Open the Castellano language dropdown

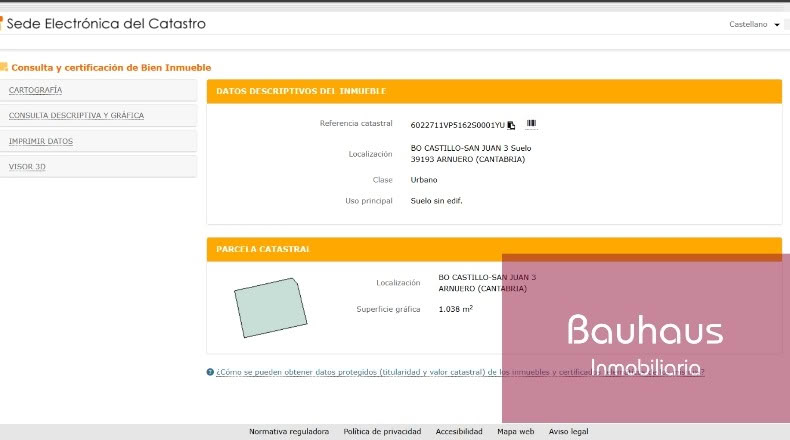click(x=754, y=24)
